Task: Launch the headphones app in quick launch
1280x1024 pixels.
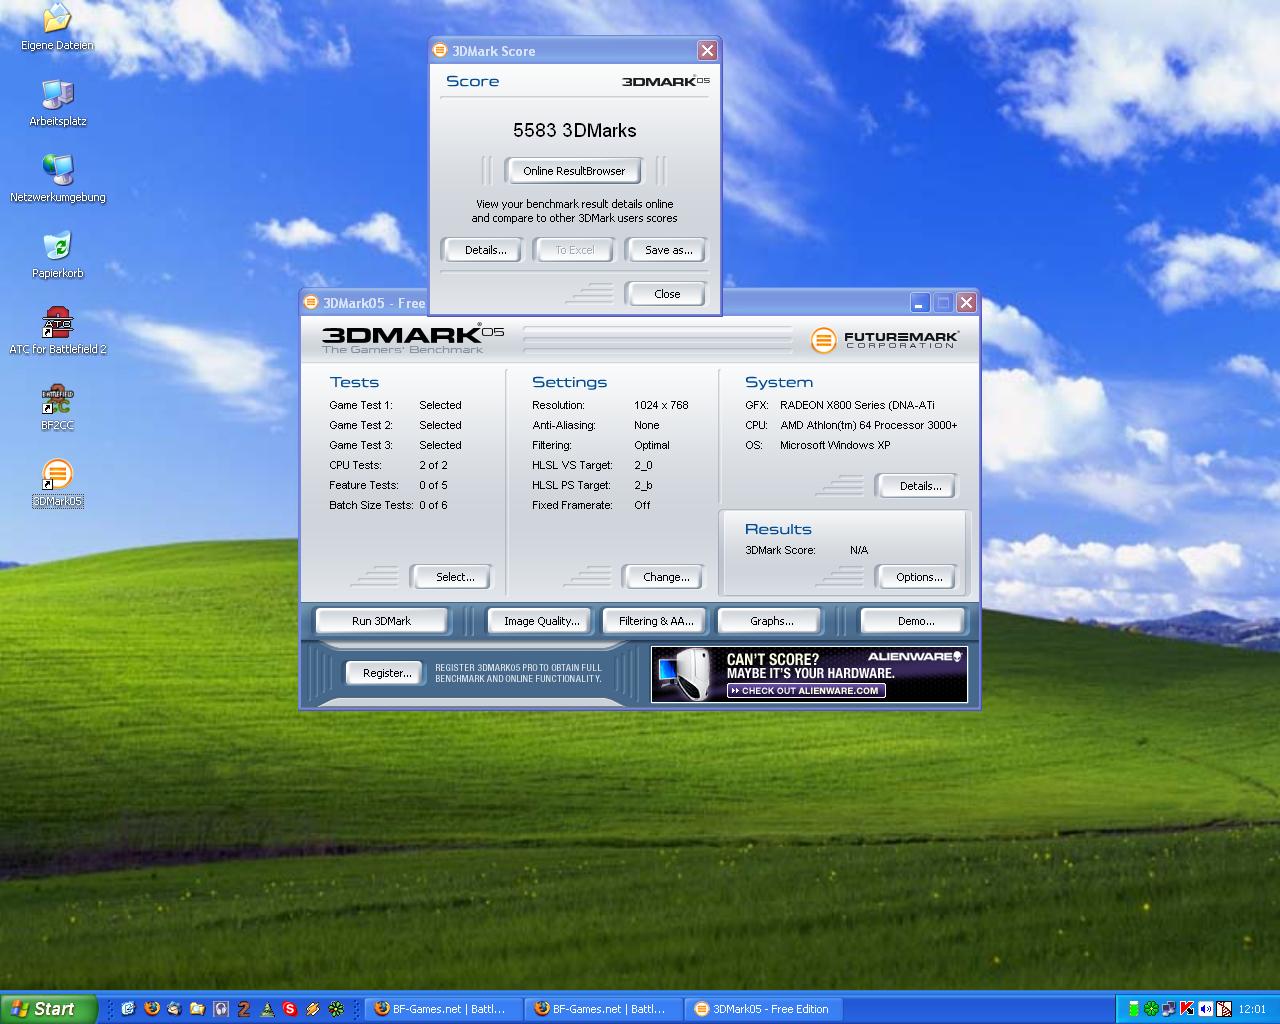Action: pos(221,1009)
